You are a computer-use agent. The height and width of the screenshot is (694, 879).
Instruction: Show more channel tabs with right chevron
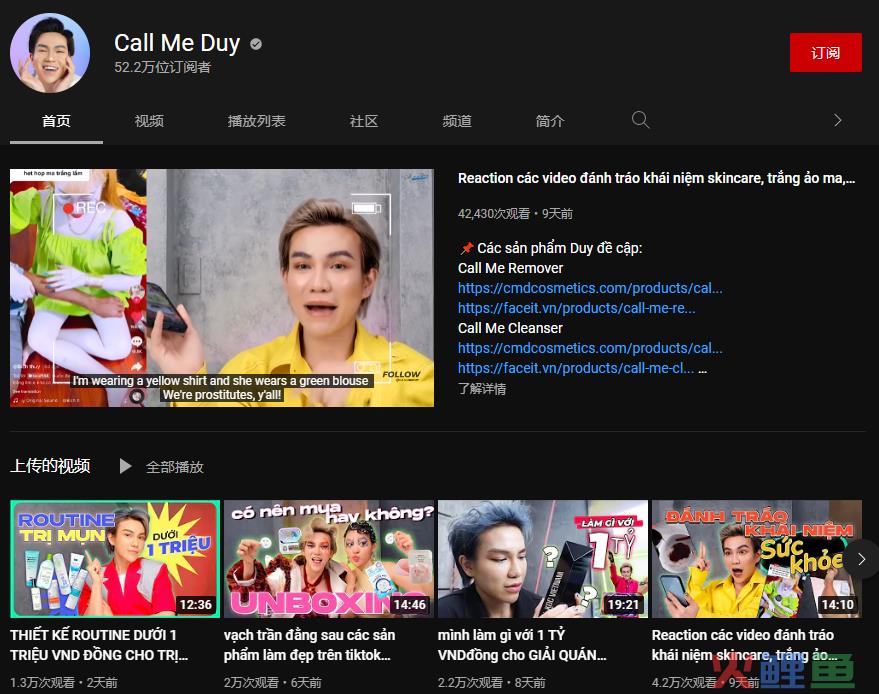[x=838, y=120]
